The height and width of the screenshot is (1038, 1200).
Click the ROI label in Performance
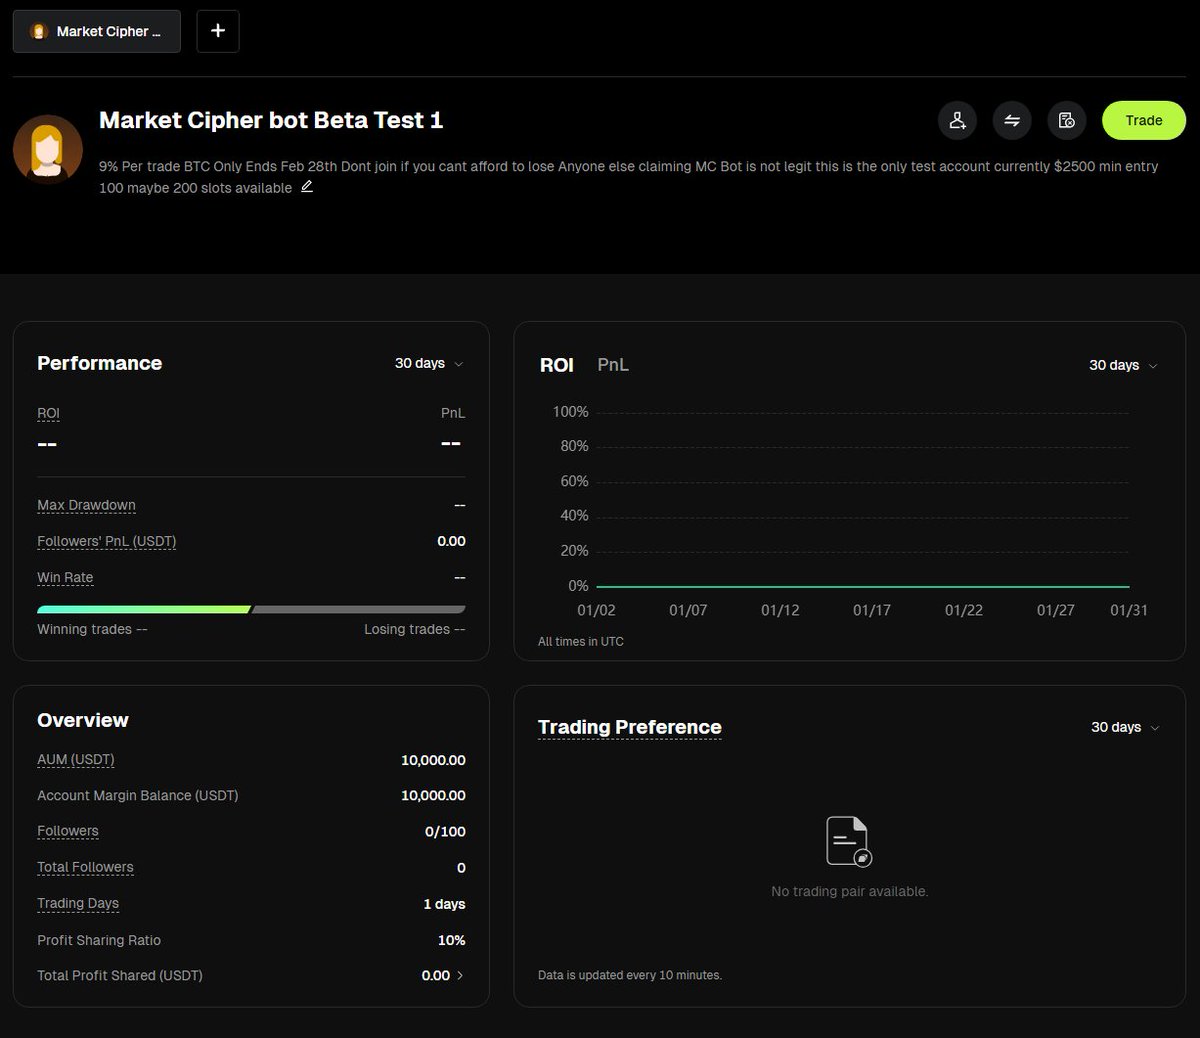tap(48, 413)
